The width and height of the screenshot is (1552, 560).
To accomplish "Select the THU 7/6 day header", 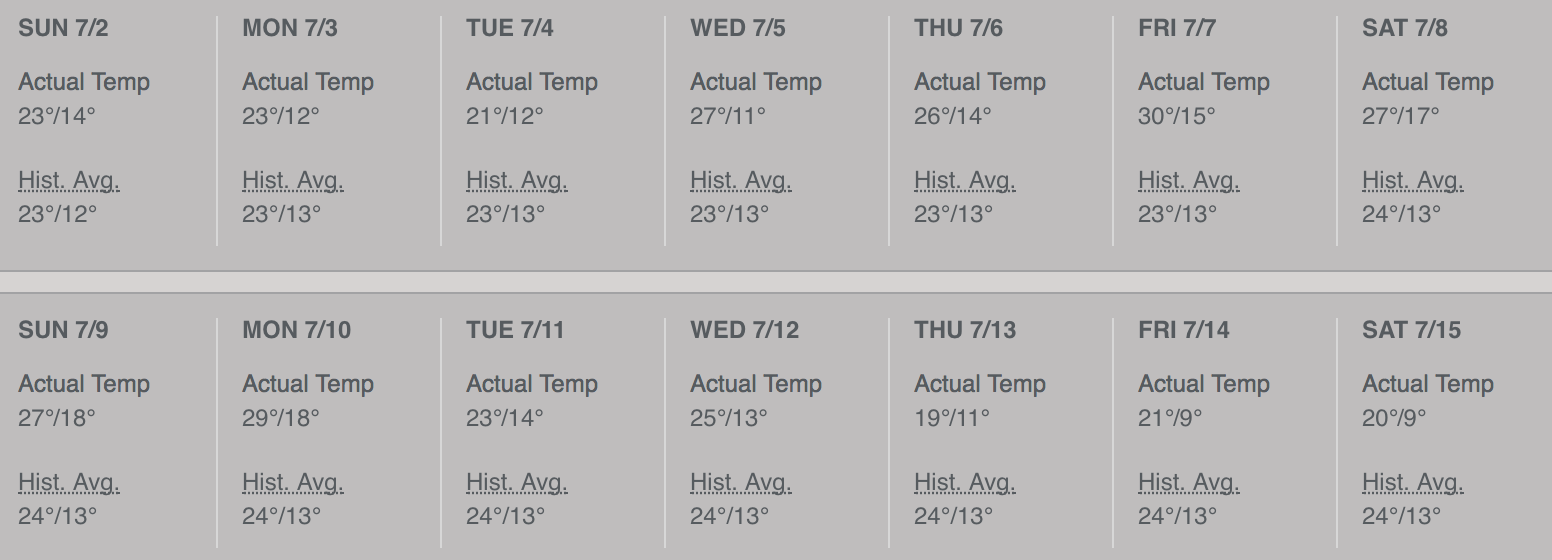I will 958,28.
